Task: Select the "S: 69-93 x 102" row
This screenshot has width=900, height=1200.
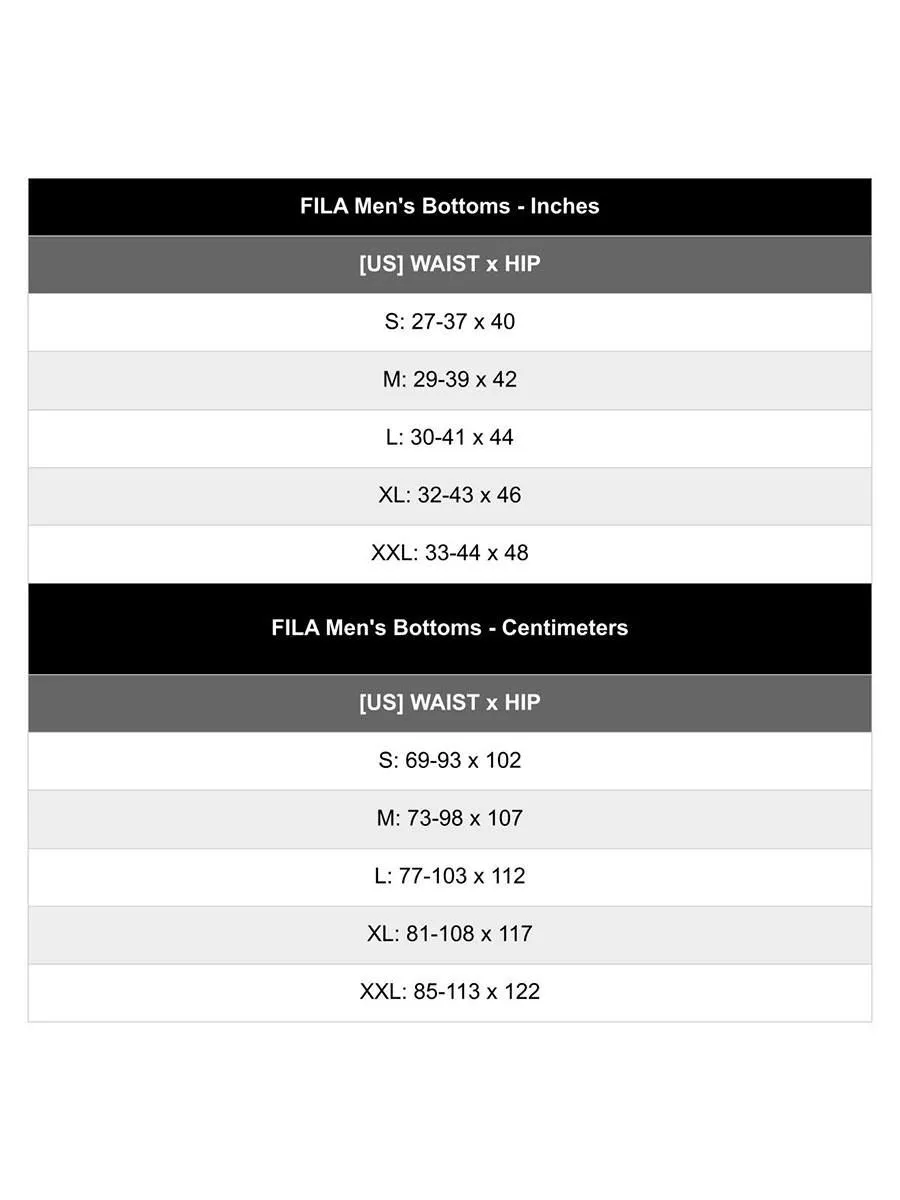Action: pos(449,761)
